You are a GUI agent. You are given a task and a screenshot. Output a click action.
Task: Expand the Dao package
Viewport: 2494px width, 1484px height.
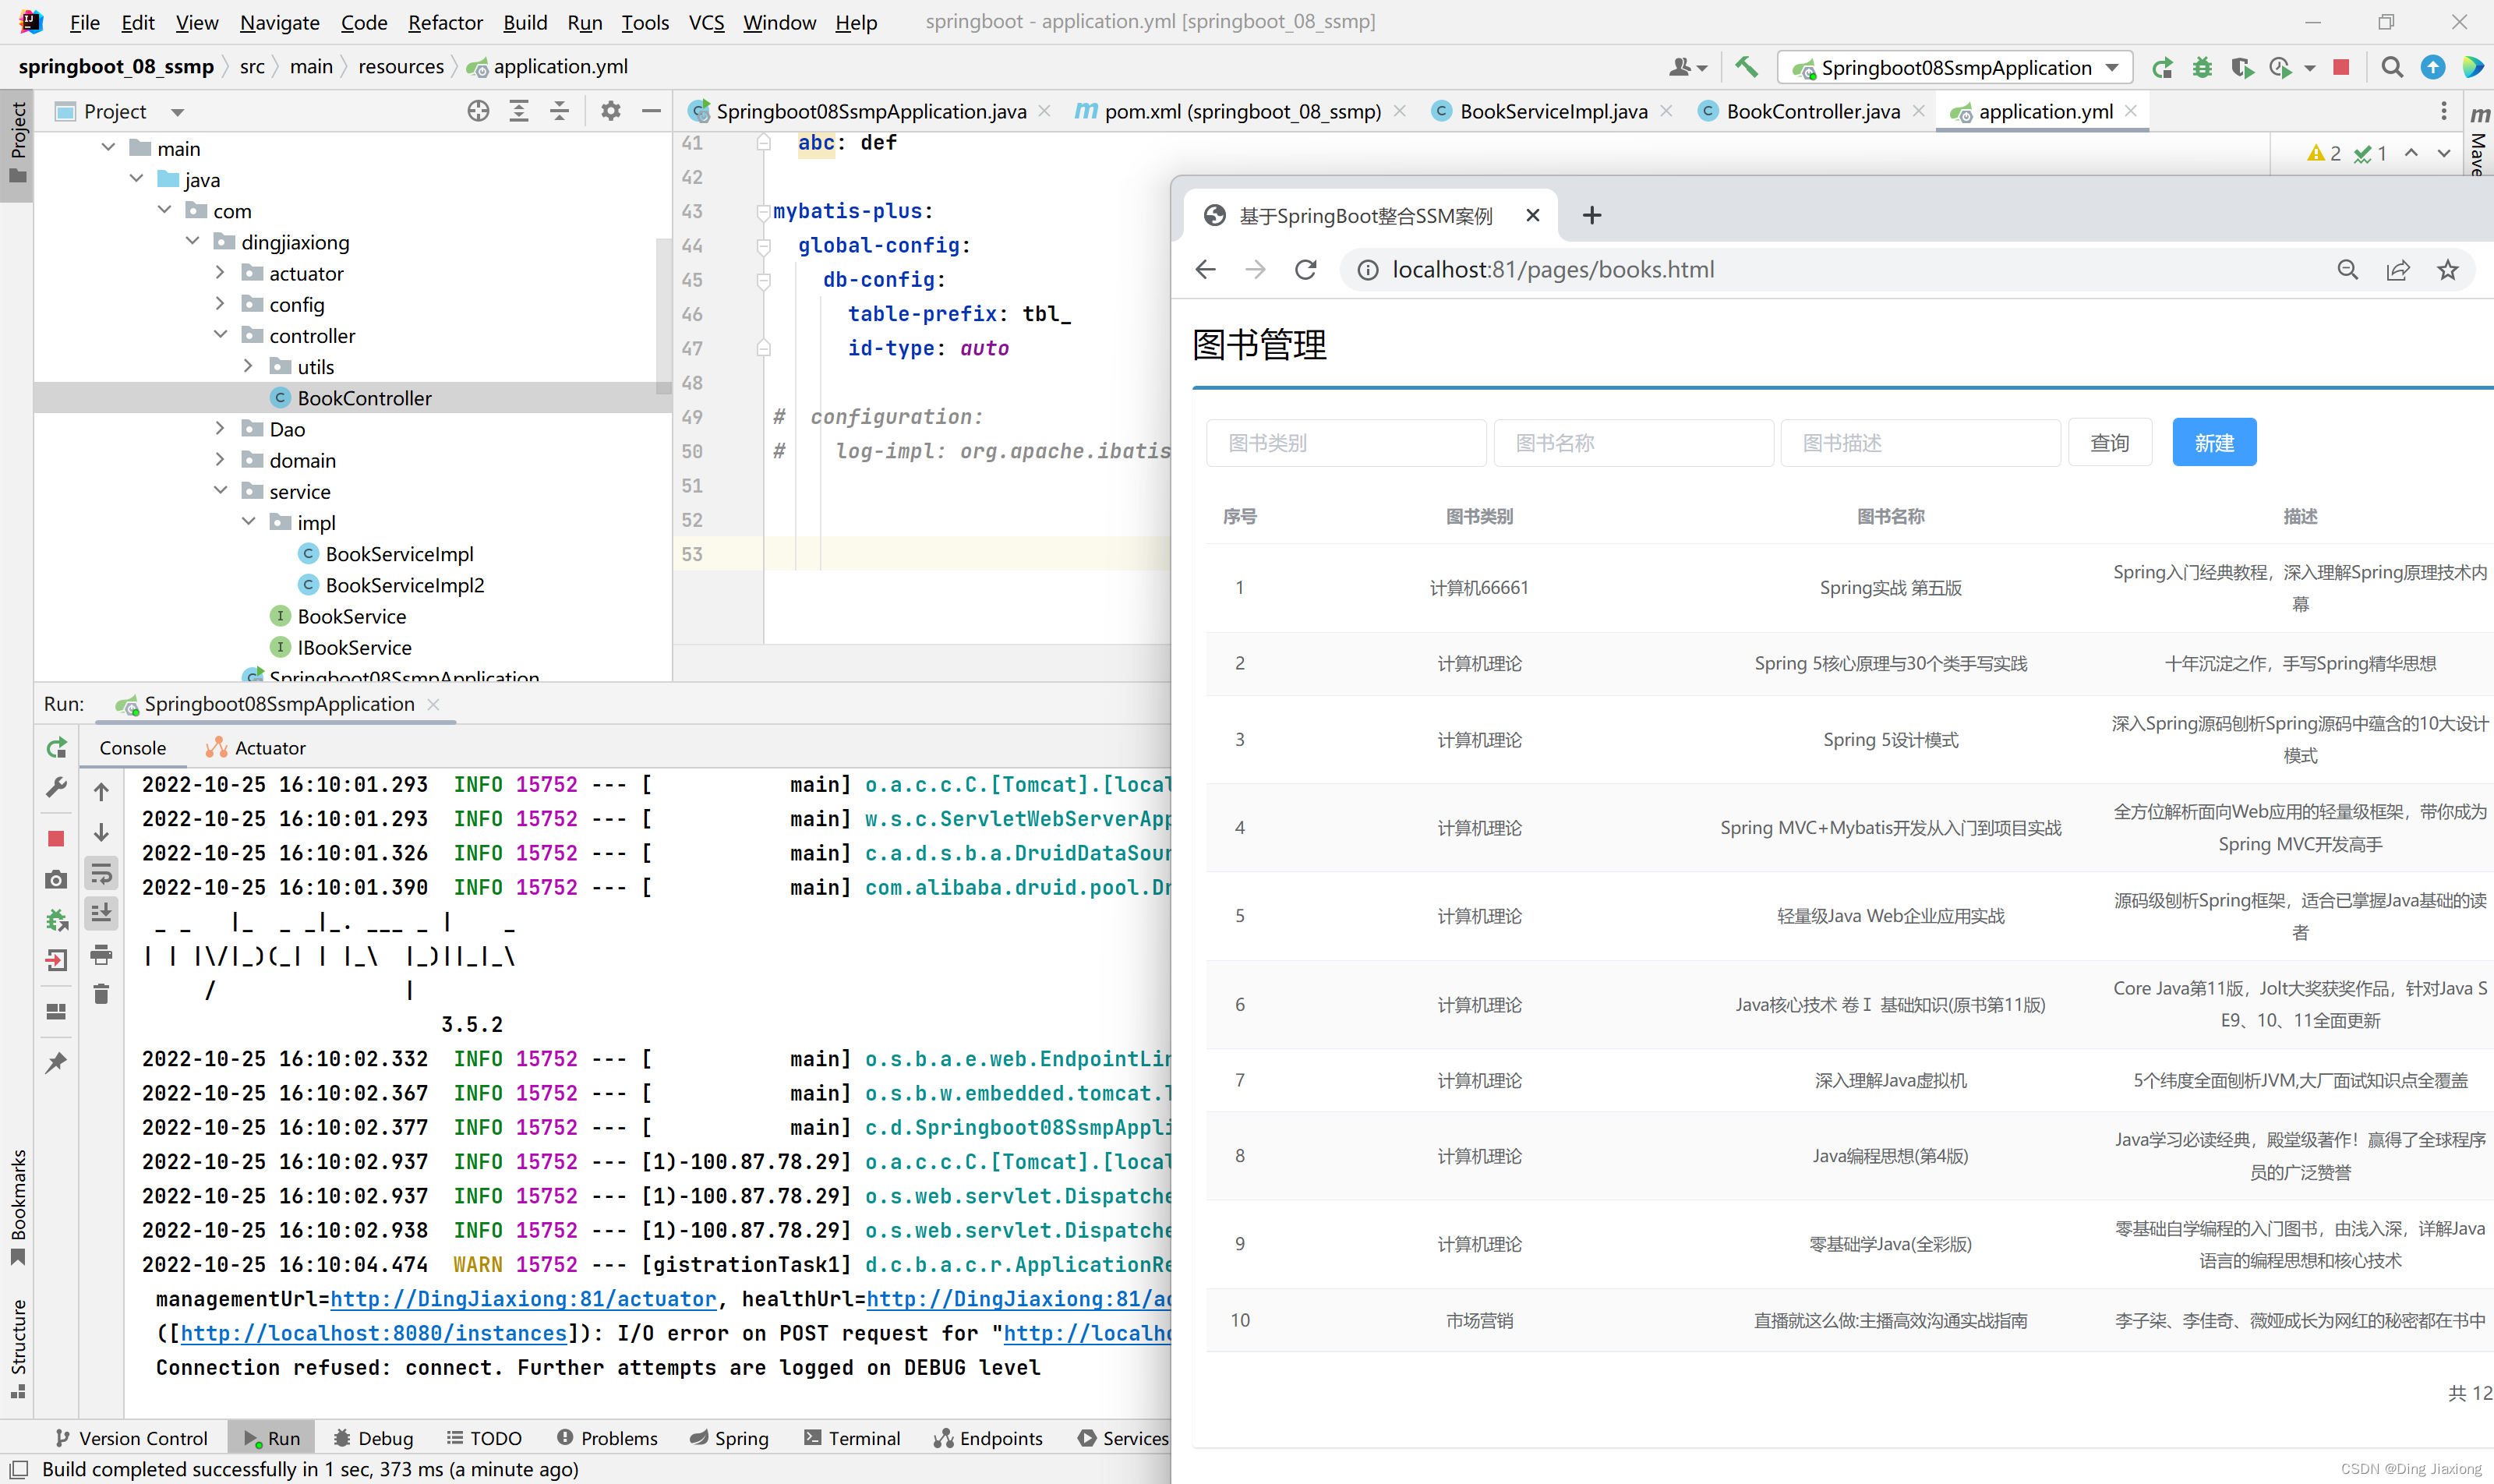point(220,428)
